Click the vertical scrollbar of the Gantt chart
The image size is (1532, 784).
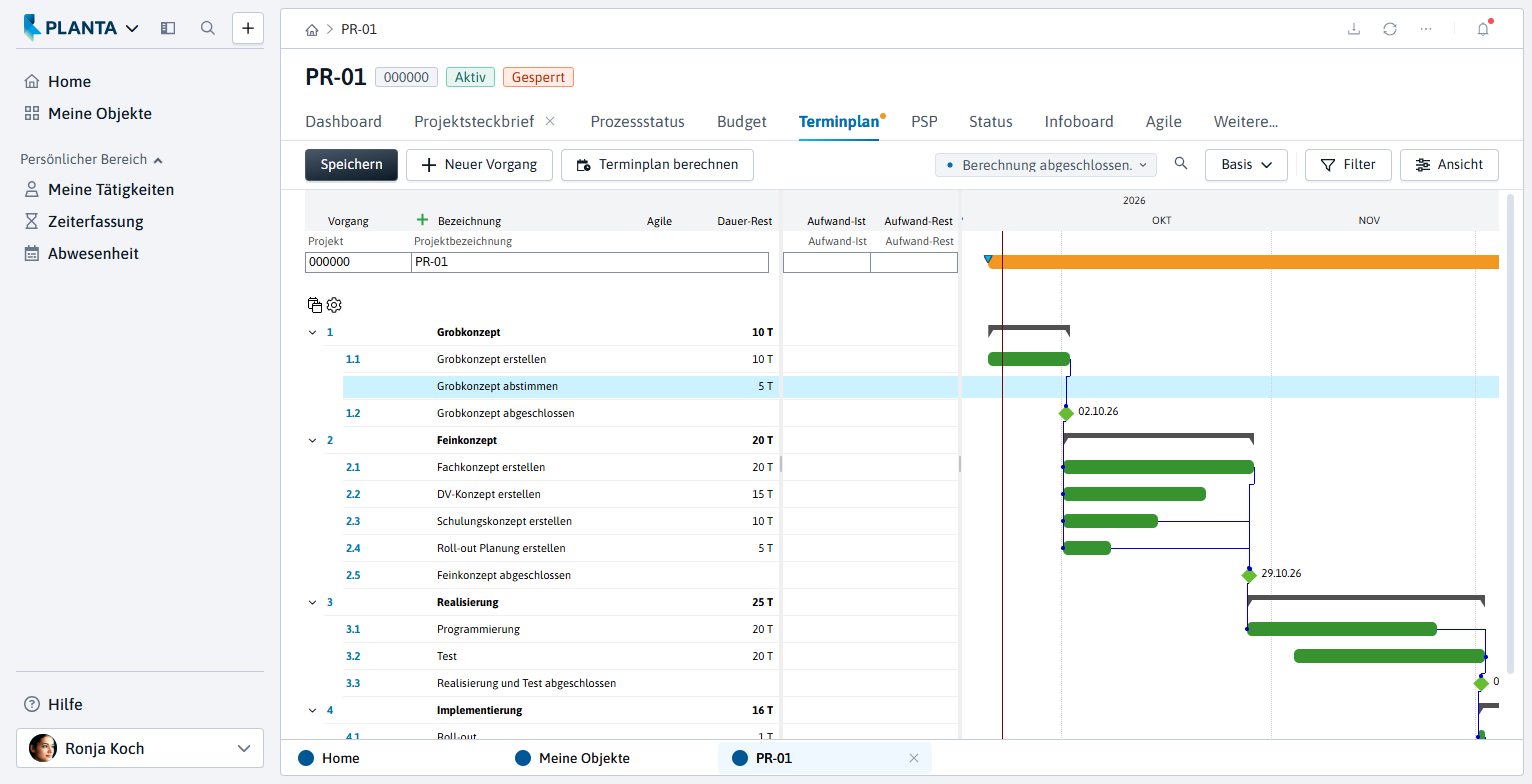(1510, 435)
